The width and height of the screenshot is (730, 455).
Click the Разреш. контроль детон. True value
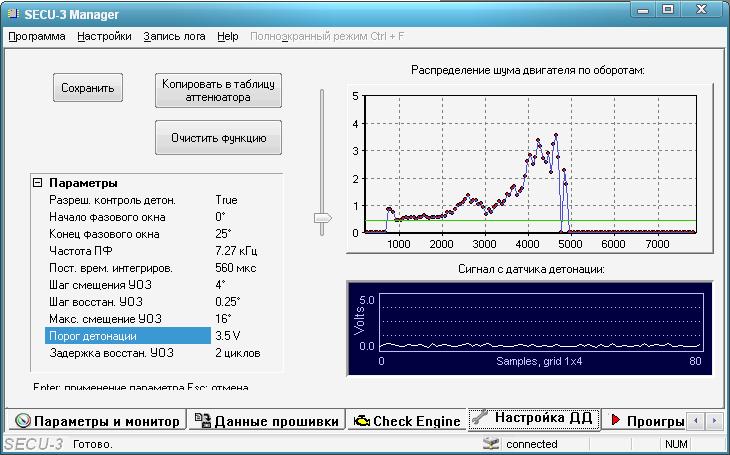click(x=226, y=200)
